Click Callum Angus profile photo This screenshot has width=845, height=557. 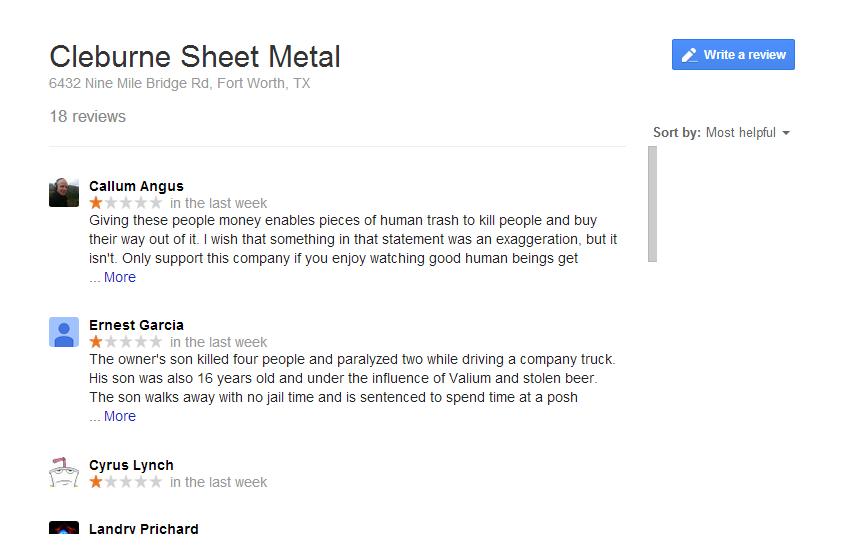64,192
